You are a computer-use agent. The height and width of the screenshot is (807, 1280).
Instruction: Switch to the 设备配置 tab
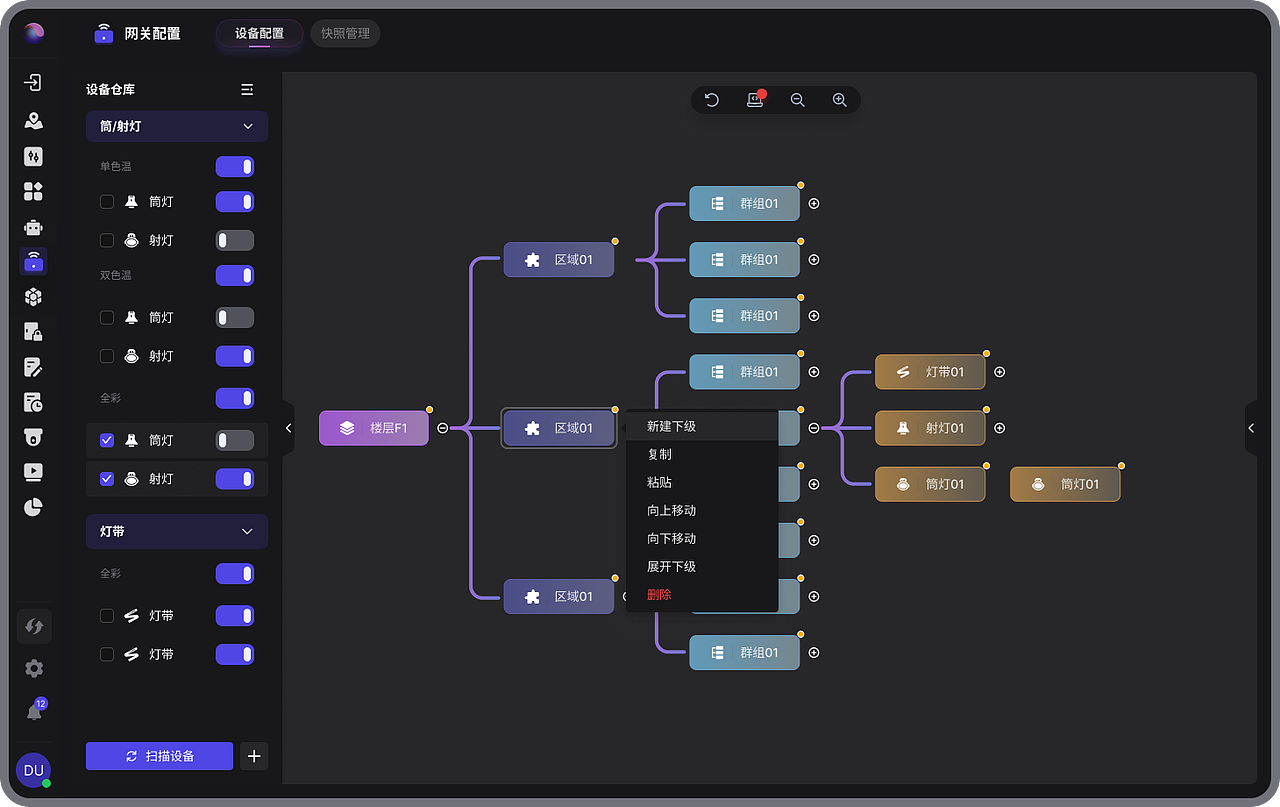point(260,33)
